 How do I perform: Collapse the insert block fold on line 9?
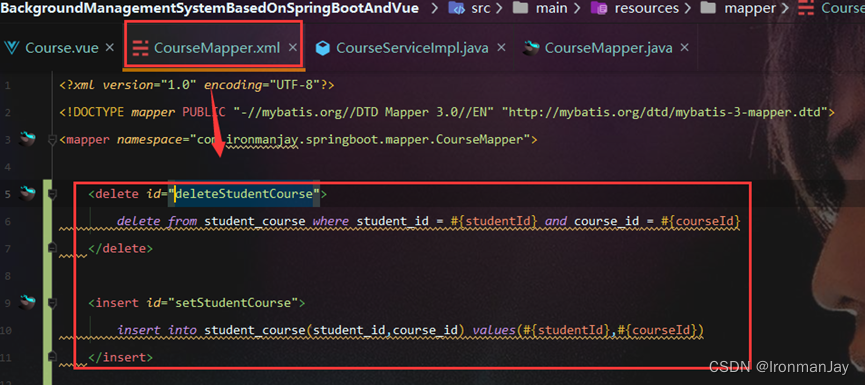52,303
